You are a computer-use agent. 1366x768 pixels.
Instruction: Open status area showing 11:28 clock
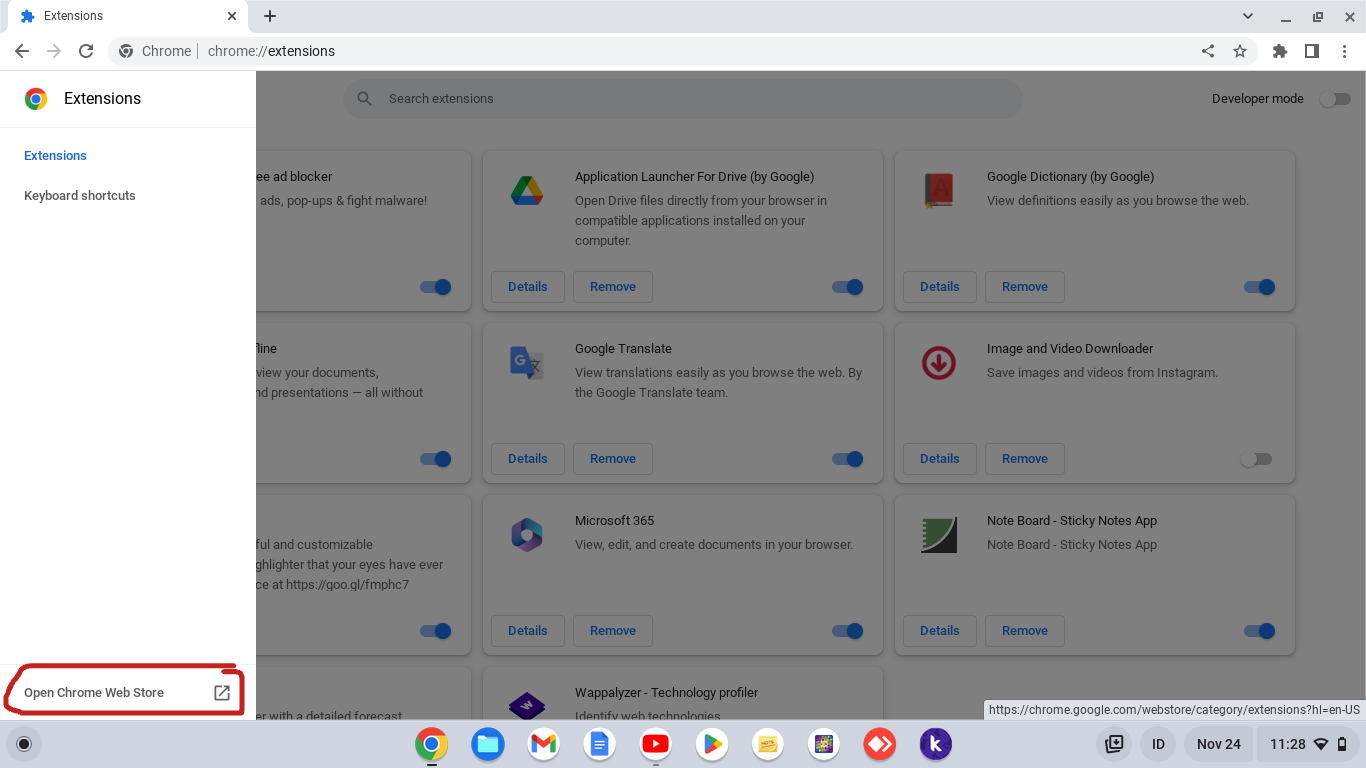pos(1309,744)
